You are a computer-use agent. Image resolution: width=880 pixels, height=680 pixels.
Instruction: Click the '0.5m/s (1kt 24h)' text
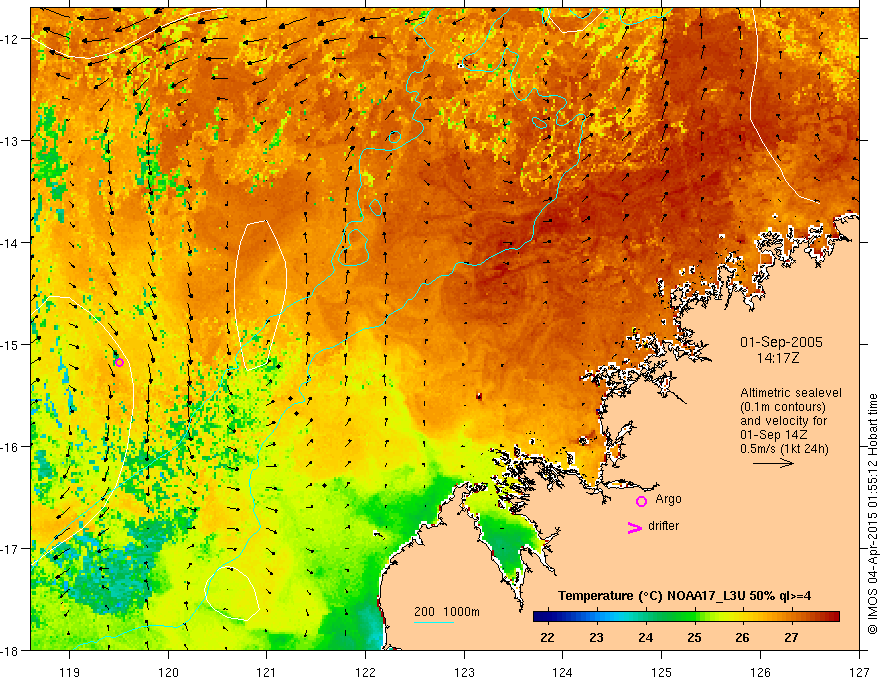[x=785, y=448]
